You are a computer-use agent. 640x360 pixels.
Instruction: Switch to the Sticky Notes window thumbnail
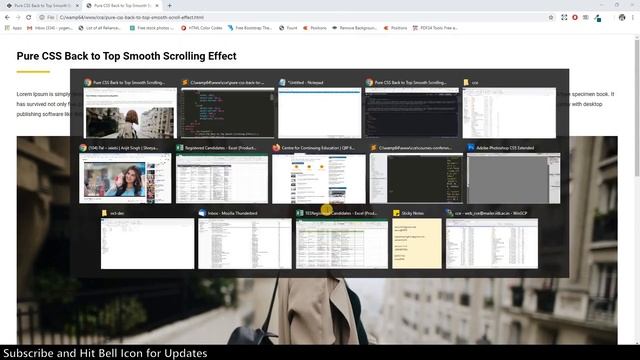pos(417,244)
